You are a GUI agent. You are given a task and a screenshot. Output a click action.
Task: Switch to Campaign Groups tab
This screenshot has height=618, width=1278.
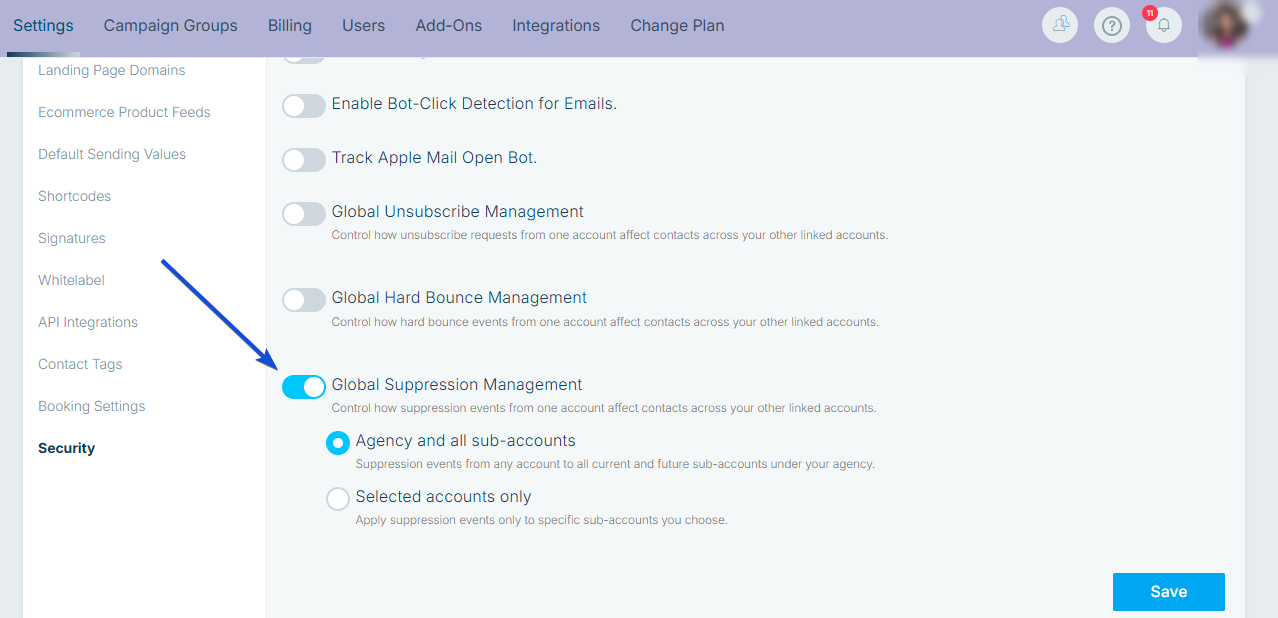click(171, 25)
